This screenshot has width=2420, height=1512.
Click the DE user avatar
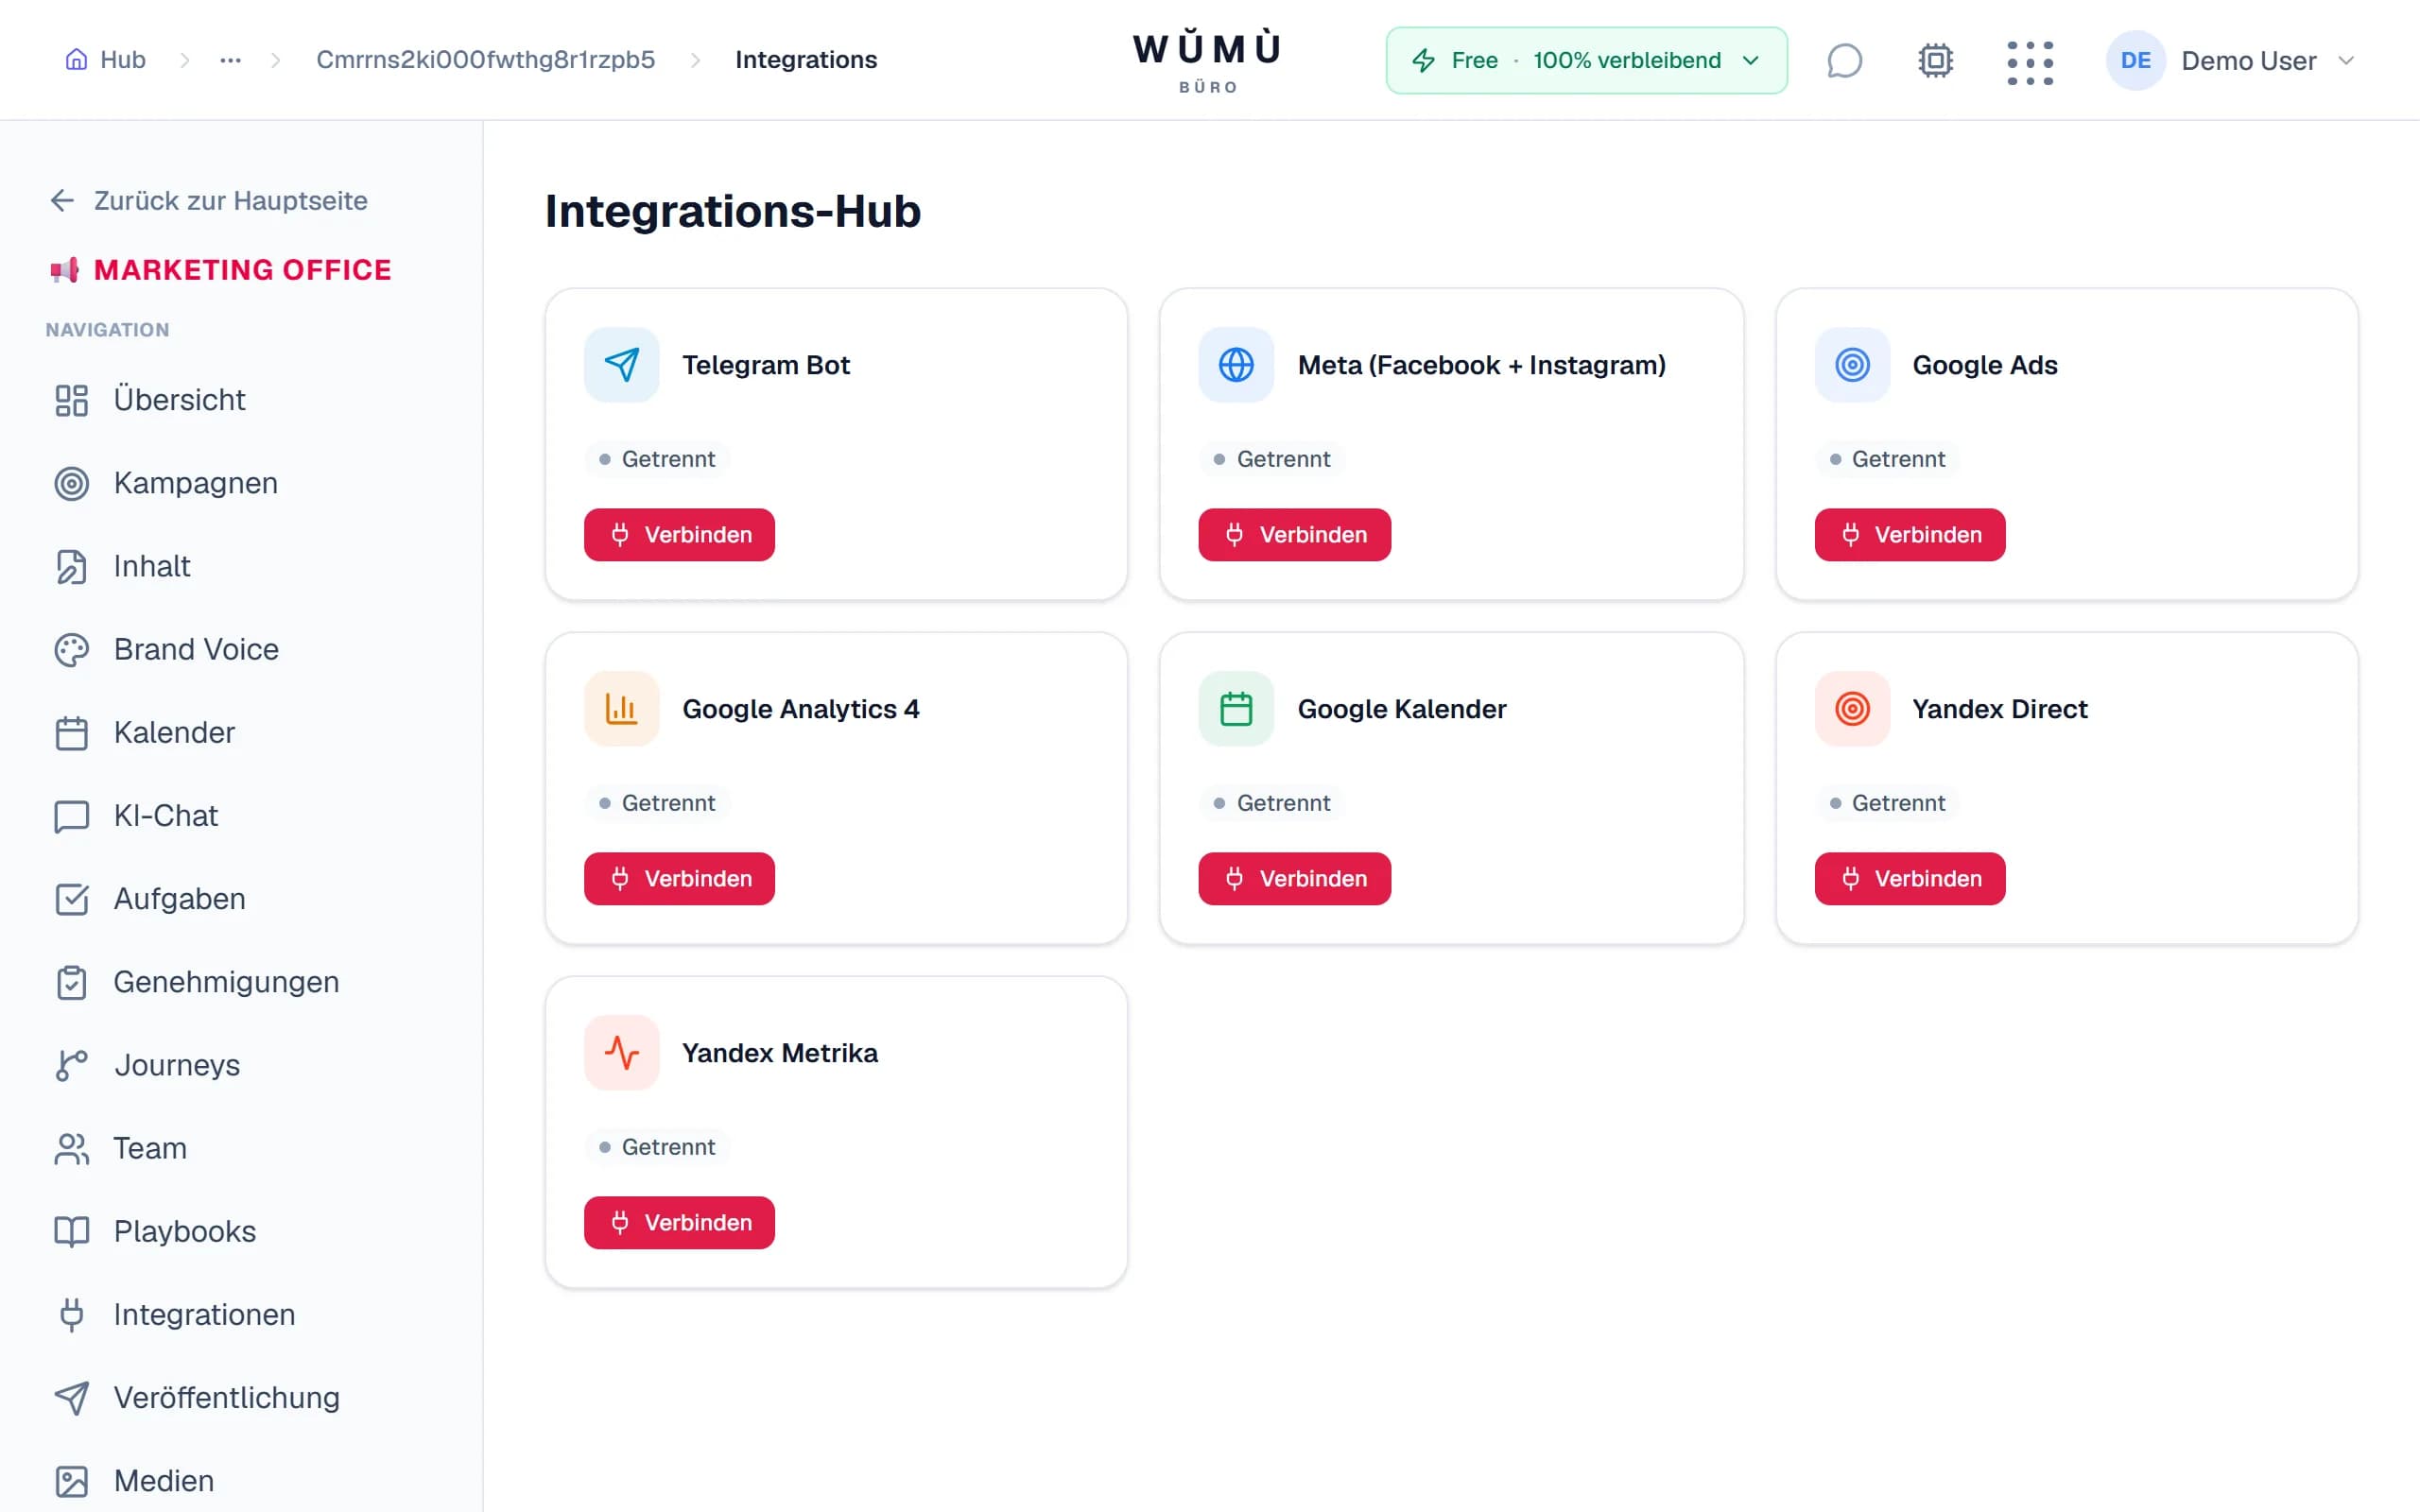tap(2135, 60)
